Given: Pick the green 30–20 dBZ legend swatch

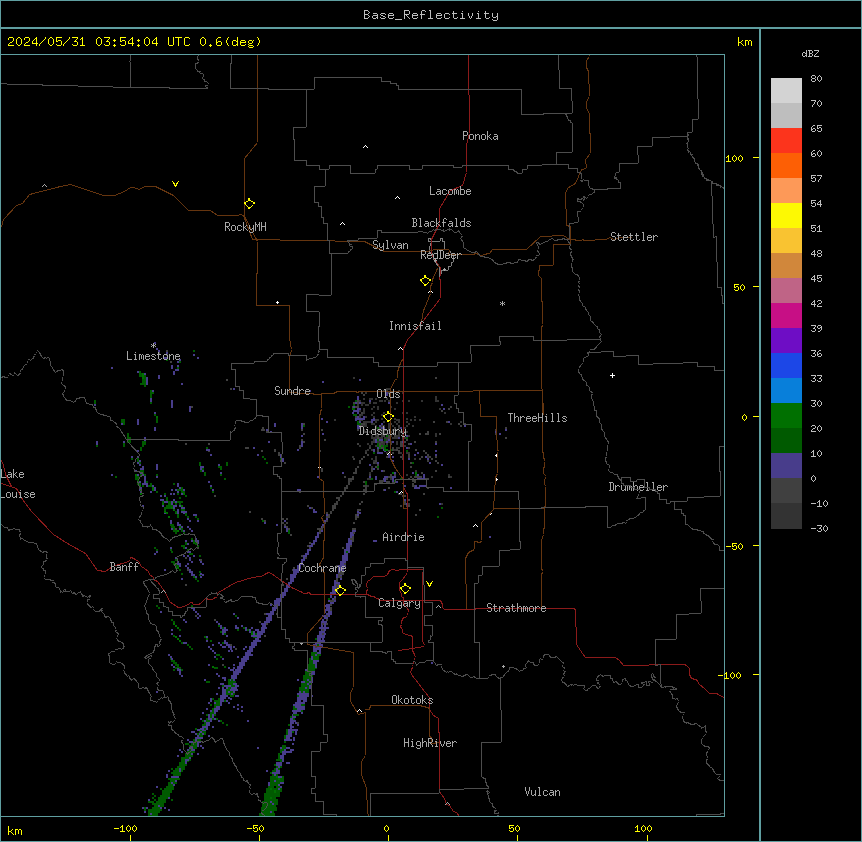Looking at the screenshot, I should pos(786,416).
